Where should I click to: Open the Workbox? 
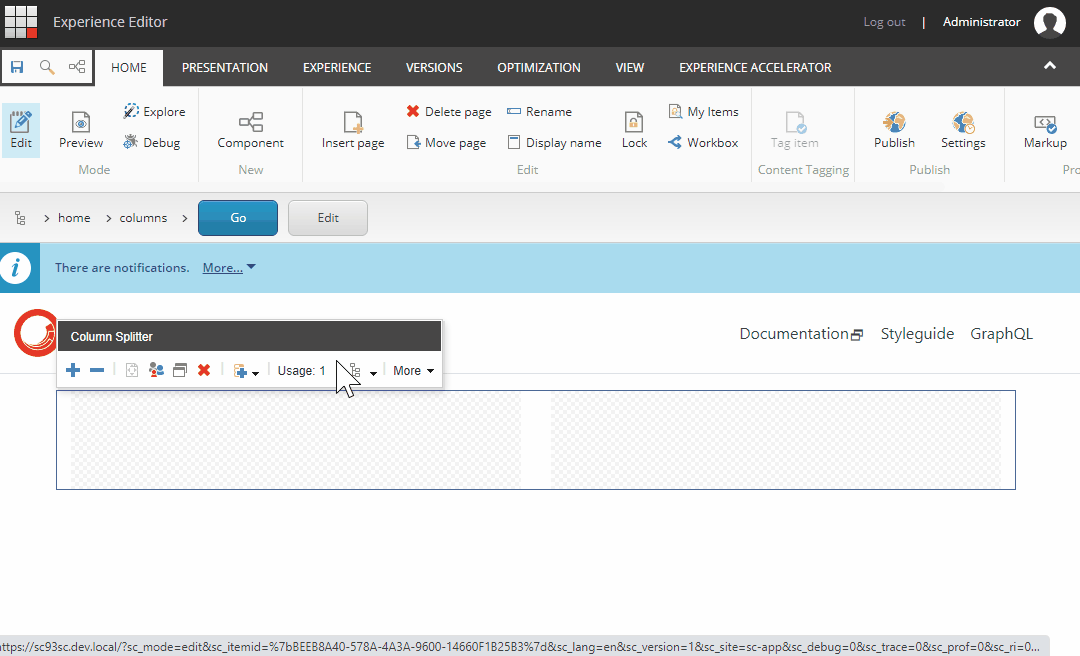pos(703,143)
